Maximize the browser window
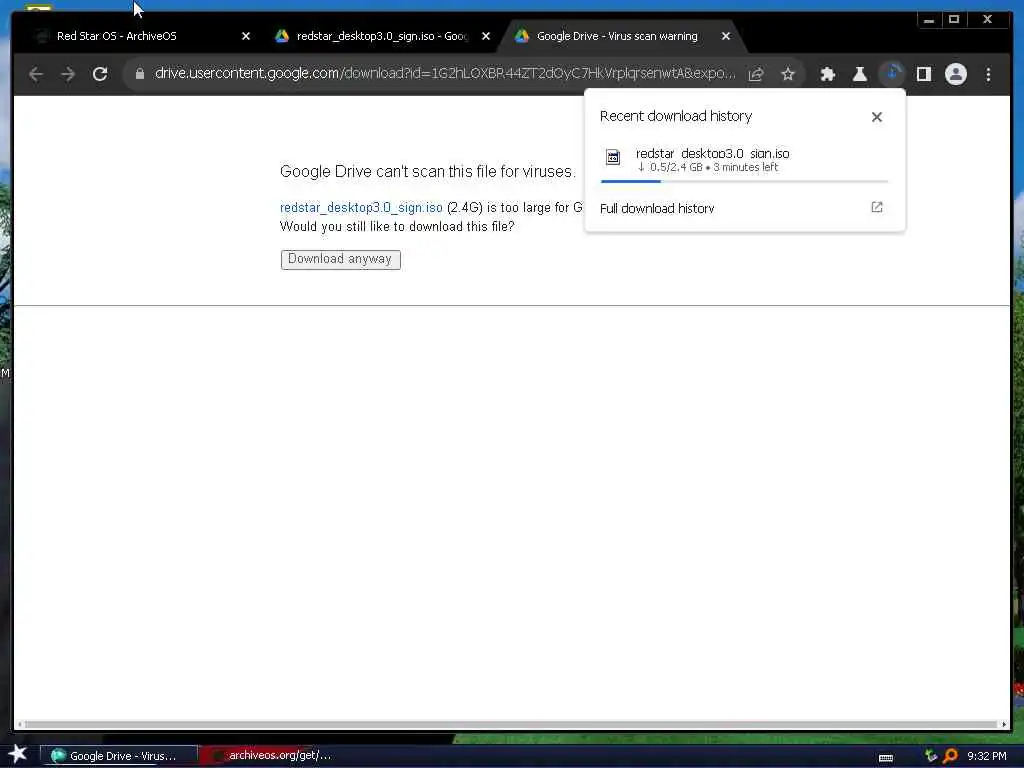Image resolution: width=1024 pixels, height=768 pixels. (x=954, y=20)
